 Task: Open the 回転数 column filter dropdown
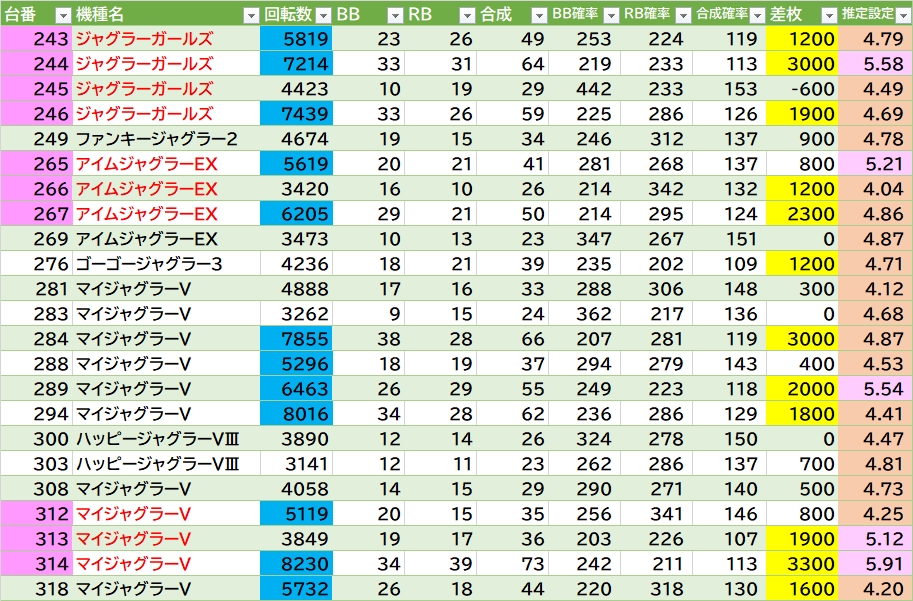pos(323,15)
